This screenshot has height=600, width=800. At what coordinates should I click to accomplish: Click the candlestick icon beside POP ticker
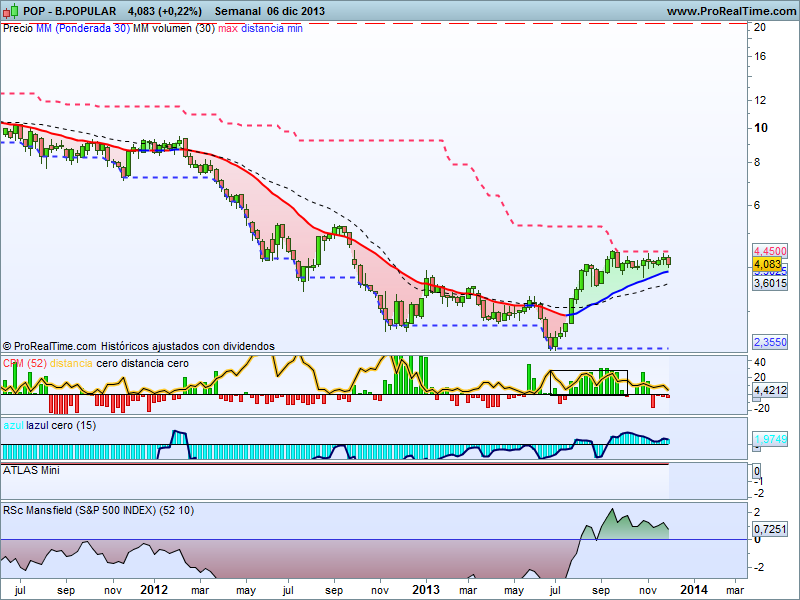tap(10, 10)
